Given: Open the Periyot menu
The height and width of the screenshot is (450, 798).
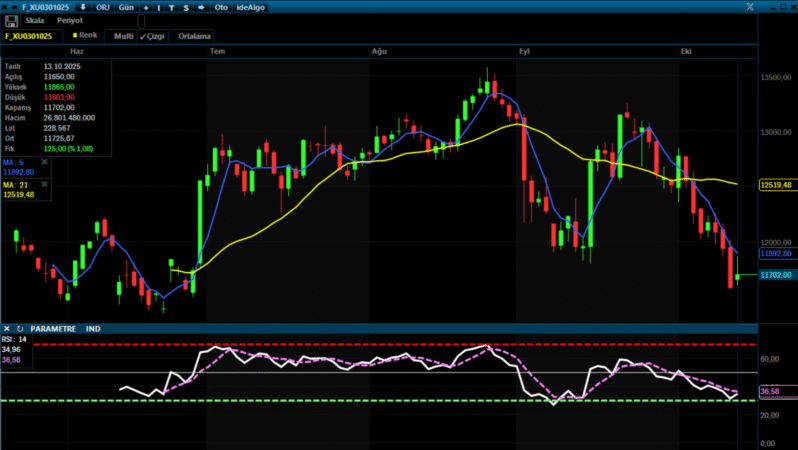Looking at the screenshot, I should tap(69, 20).
